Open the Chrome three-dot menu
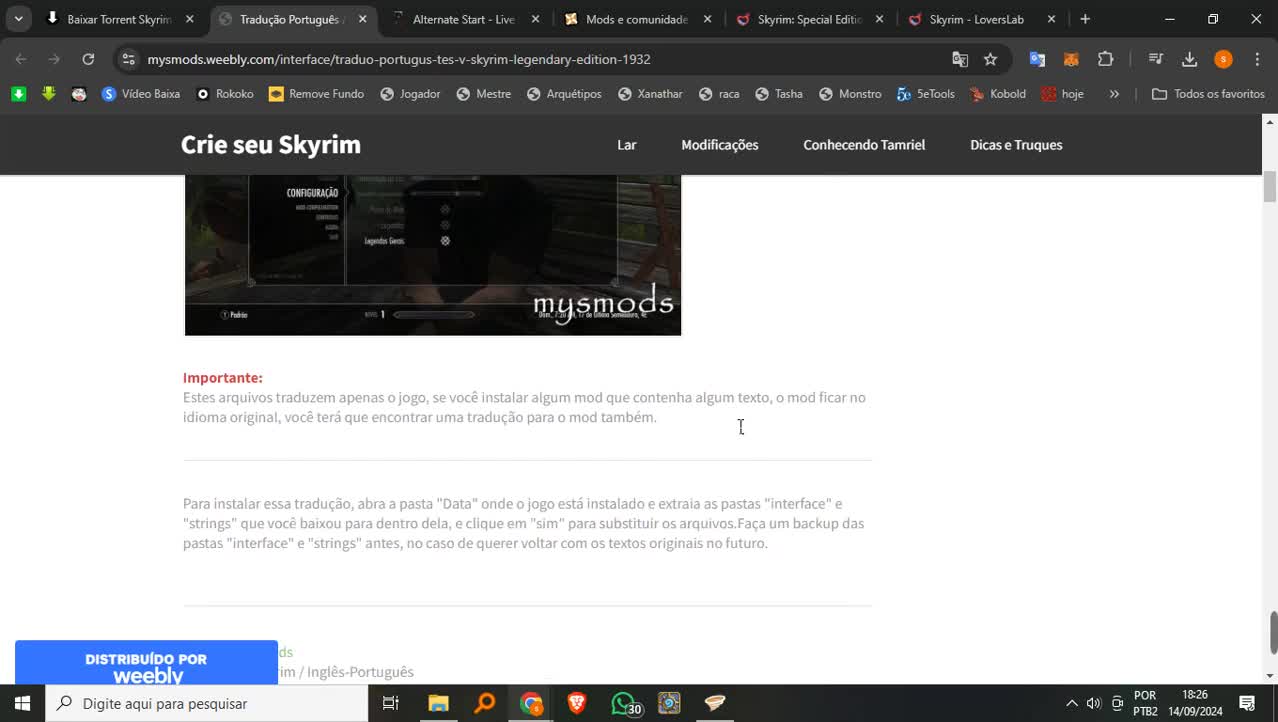This screenshot has width=1278, height=722. [1257, 59]
